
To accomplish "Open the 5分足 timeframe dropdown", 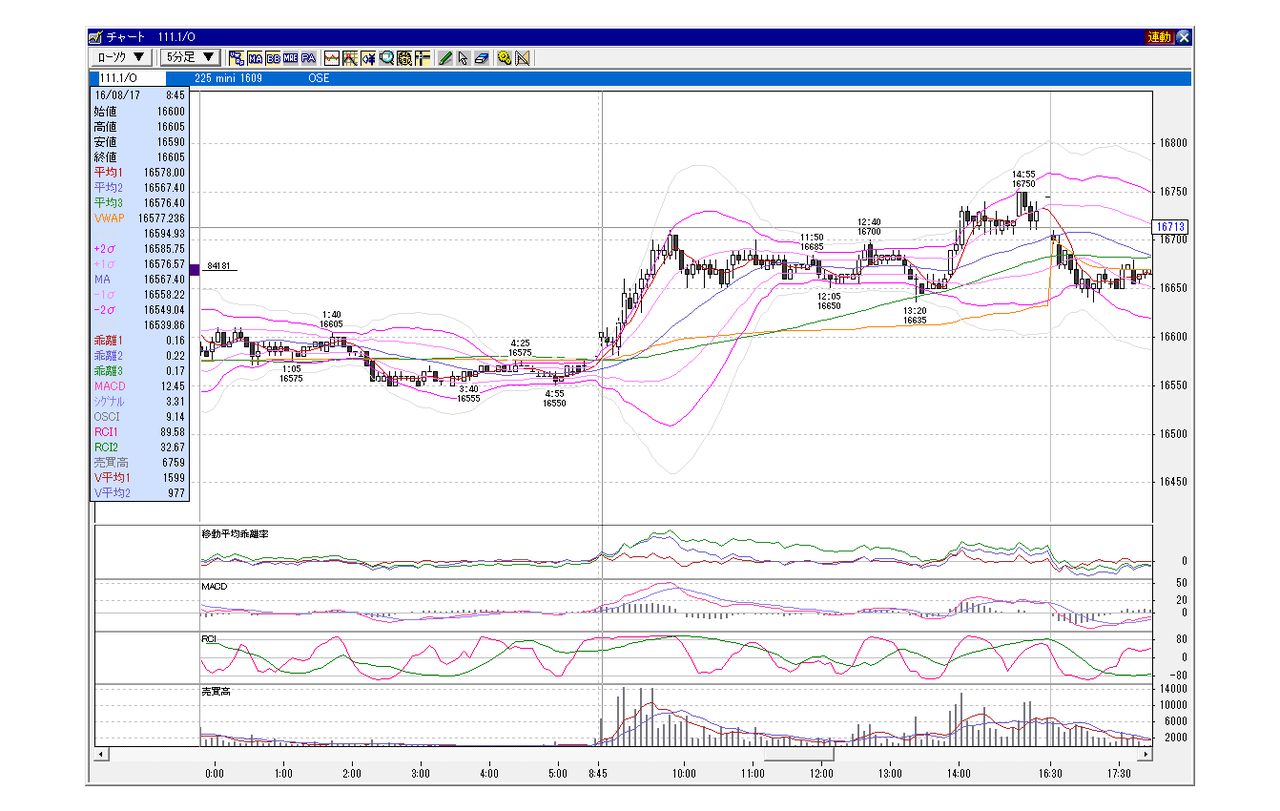I will tap(191, 57).
